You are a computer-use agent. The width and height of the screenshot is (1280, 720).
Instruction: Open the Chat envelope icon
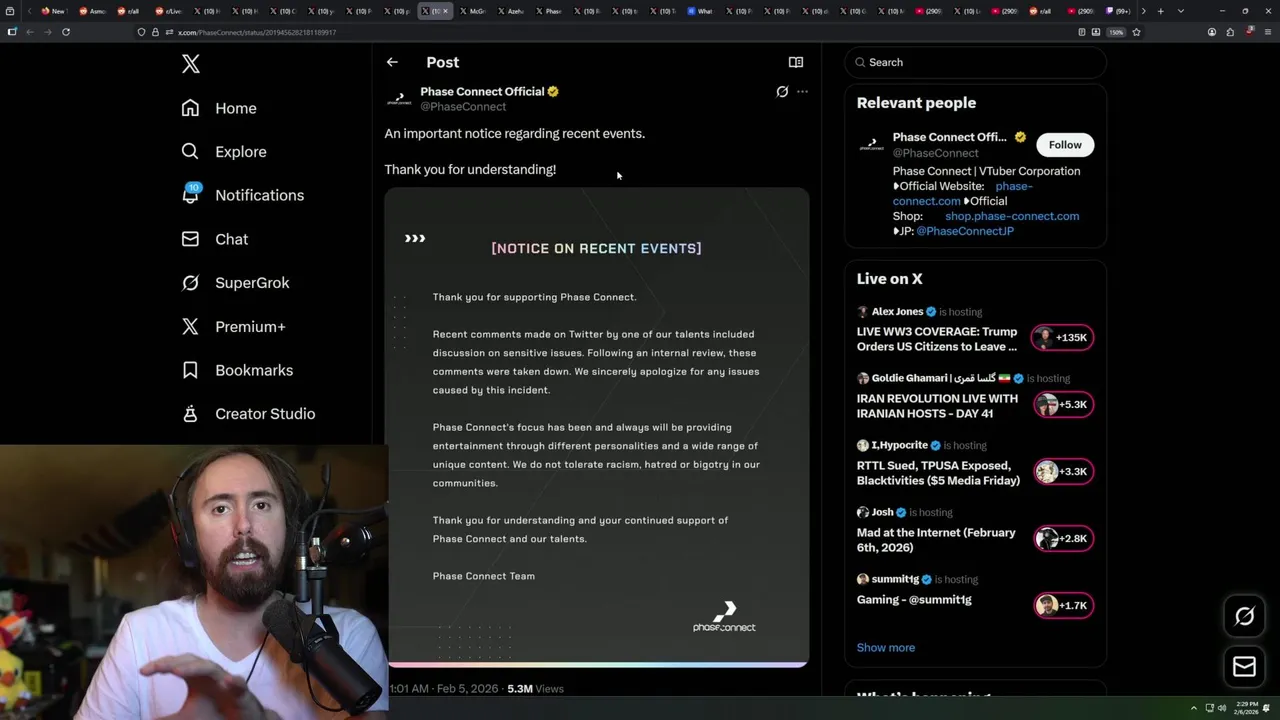190,239
